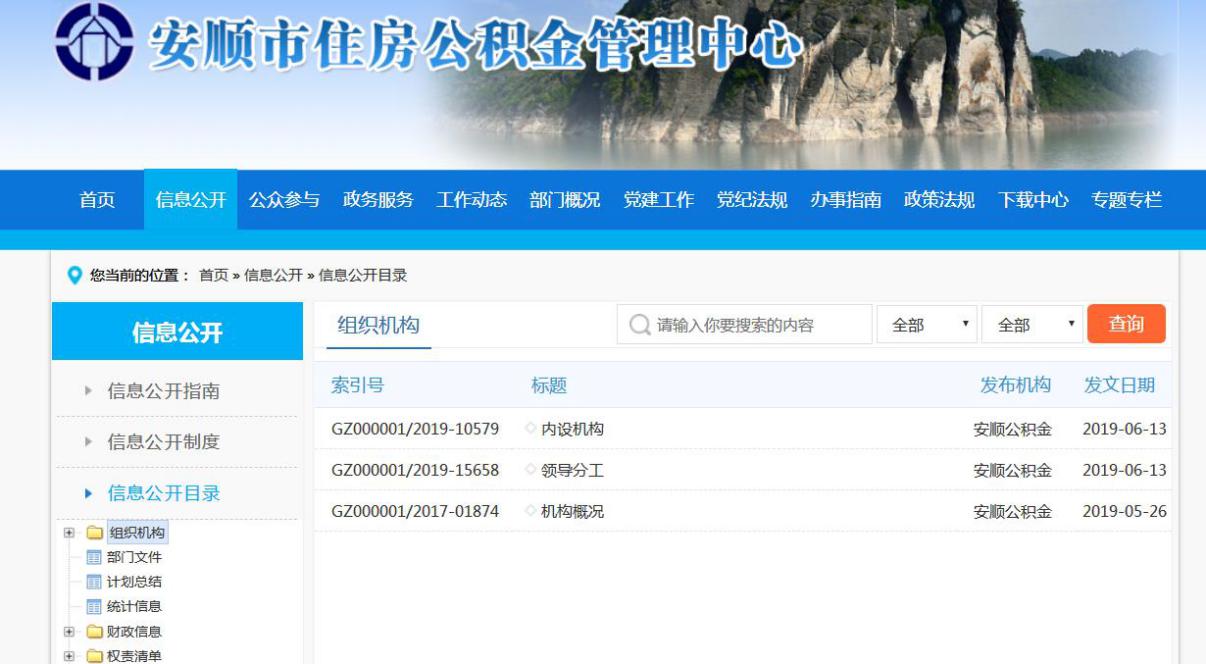
Task: Open the second 全部 dropdown beside 查询
Action: pyautogui.click(x=1033, y=325)
